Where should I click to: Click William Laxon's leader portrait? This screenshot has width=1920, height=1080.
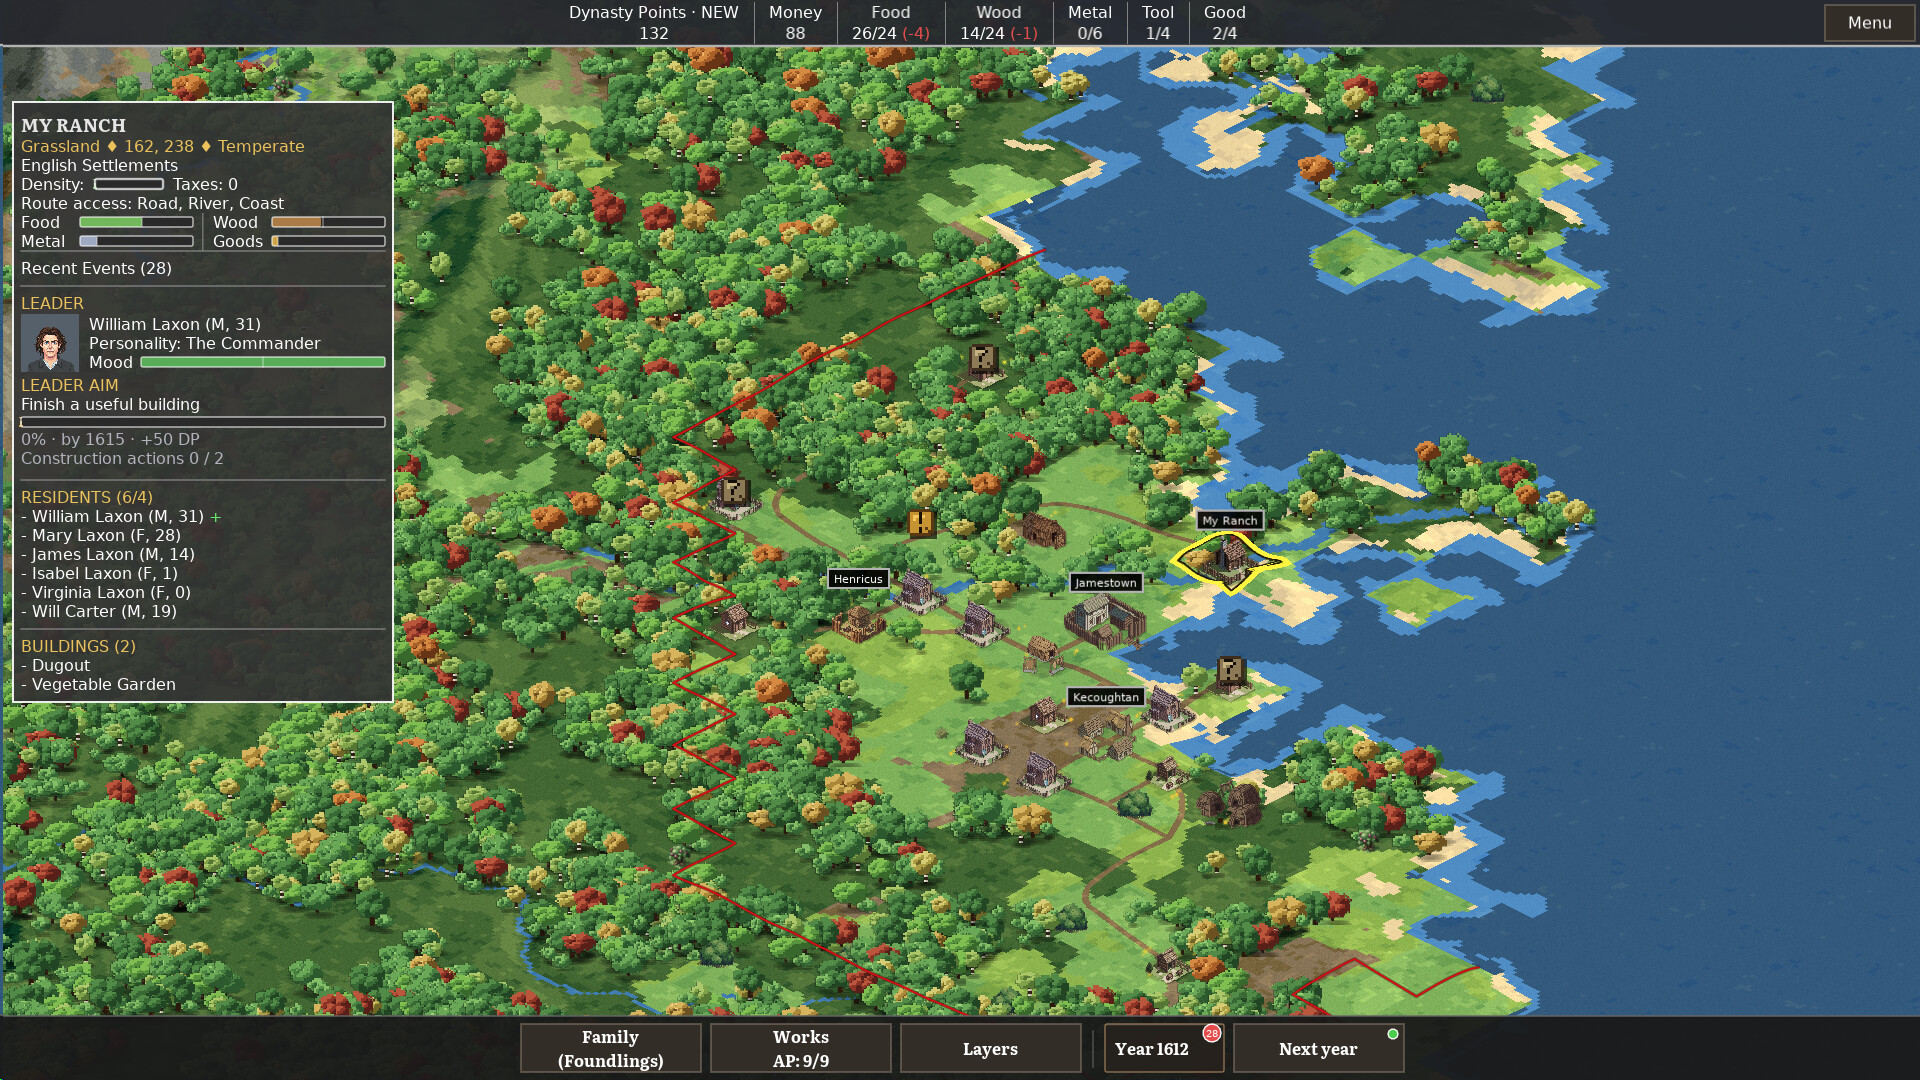pyautogui.click(x=50, y=343)
